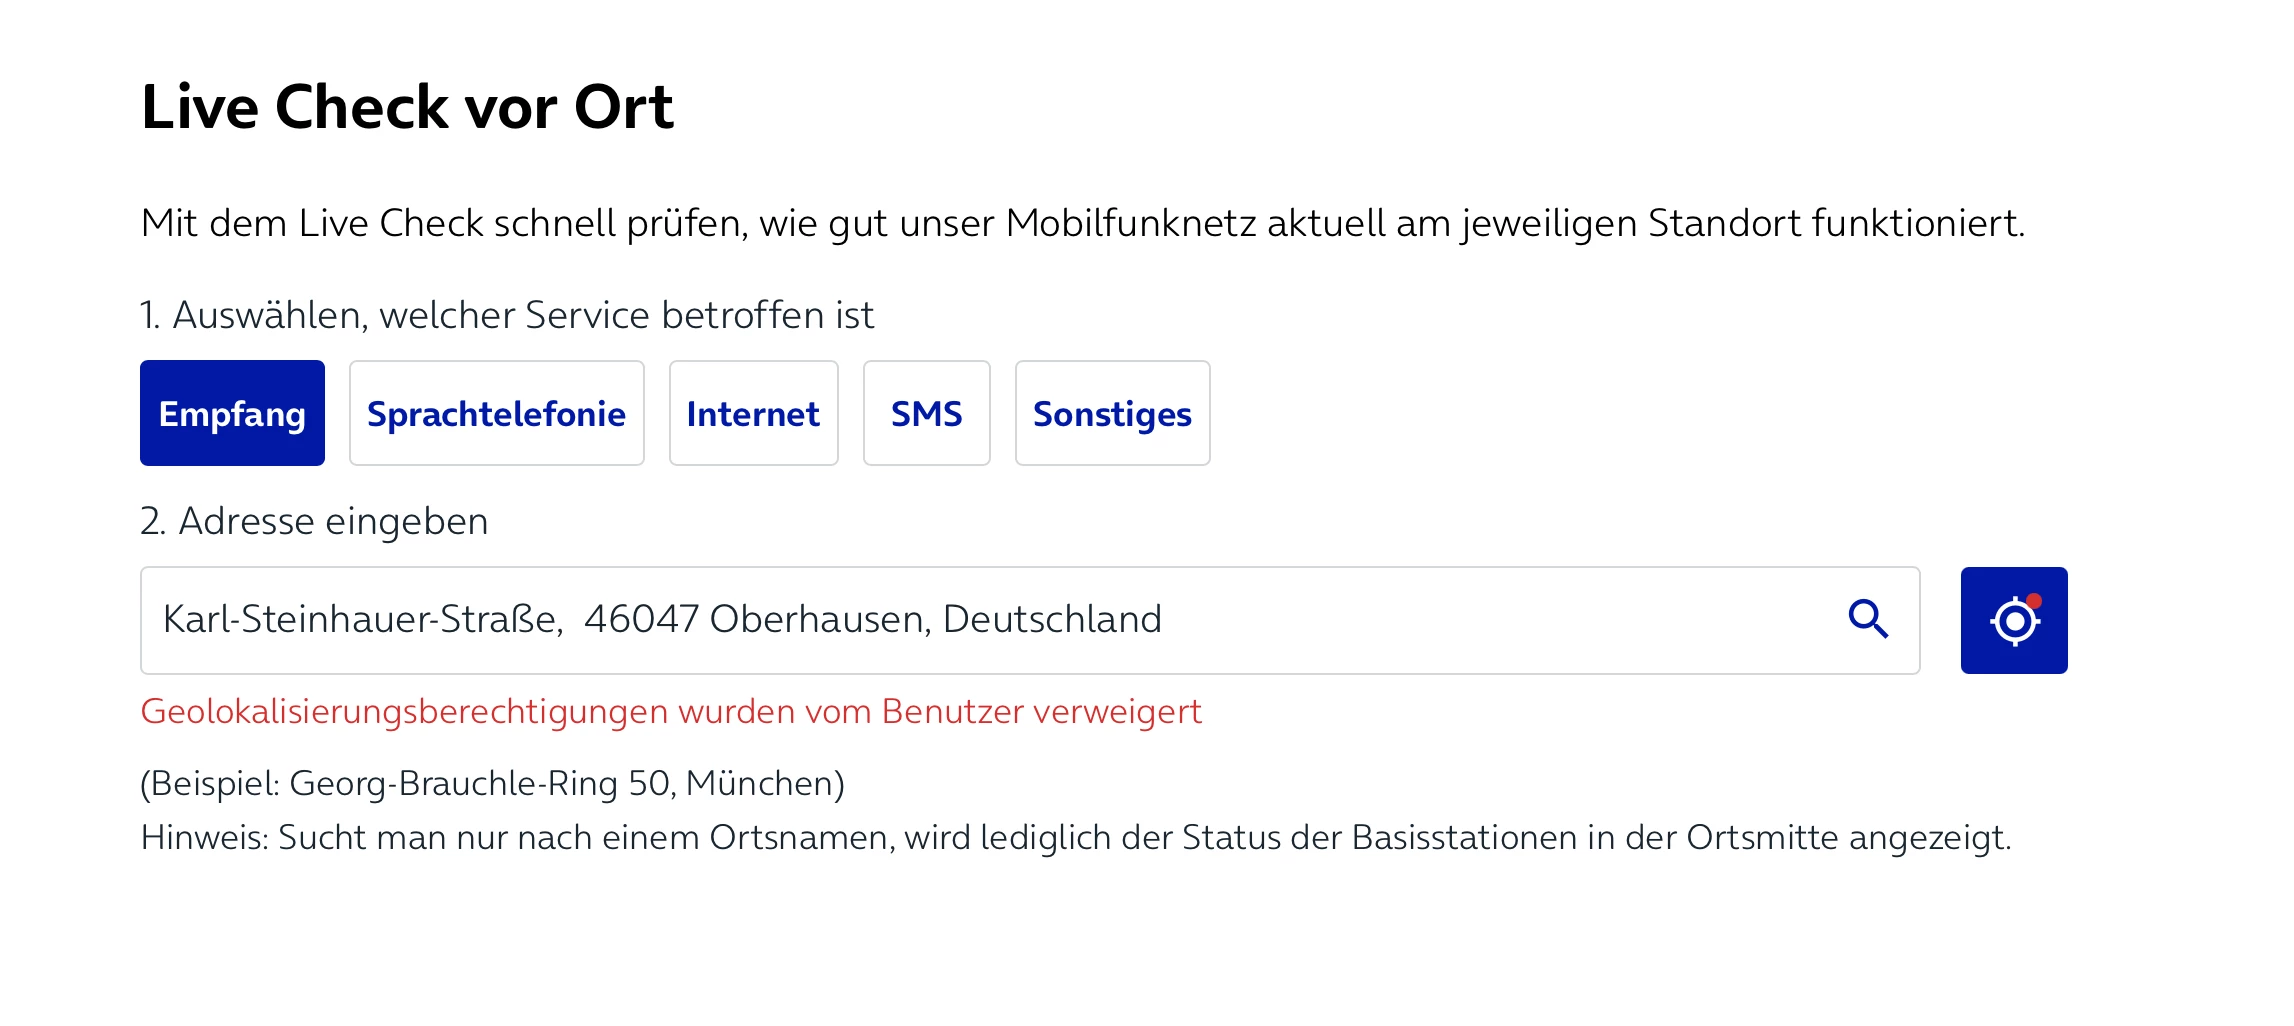The width and height of the screenshot is (2294, 1026).
Task: Switch to the Internet service option
Action: 753,413
